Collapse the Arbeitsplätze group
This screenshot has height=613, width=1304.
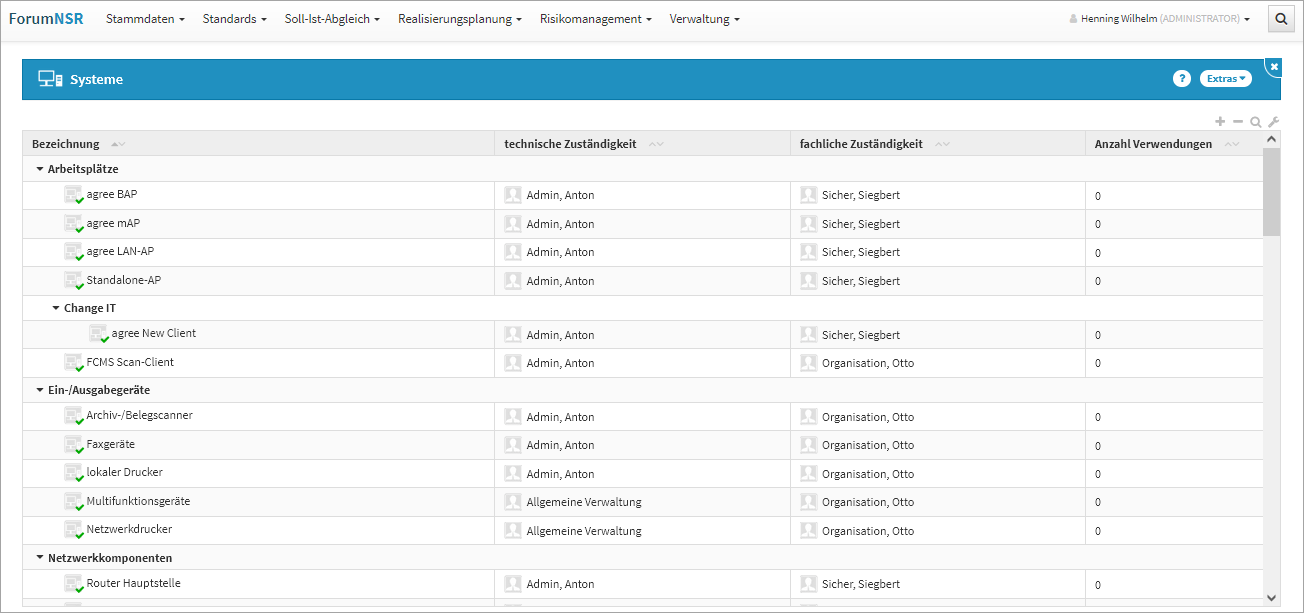(40, 169)
